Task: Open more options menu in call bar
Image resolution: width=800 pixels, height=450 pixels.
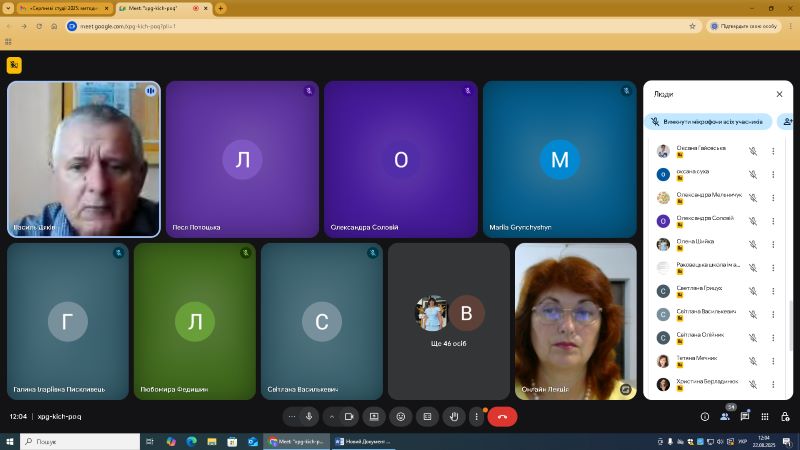Action: click(x=476, y=416)
